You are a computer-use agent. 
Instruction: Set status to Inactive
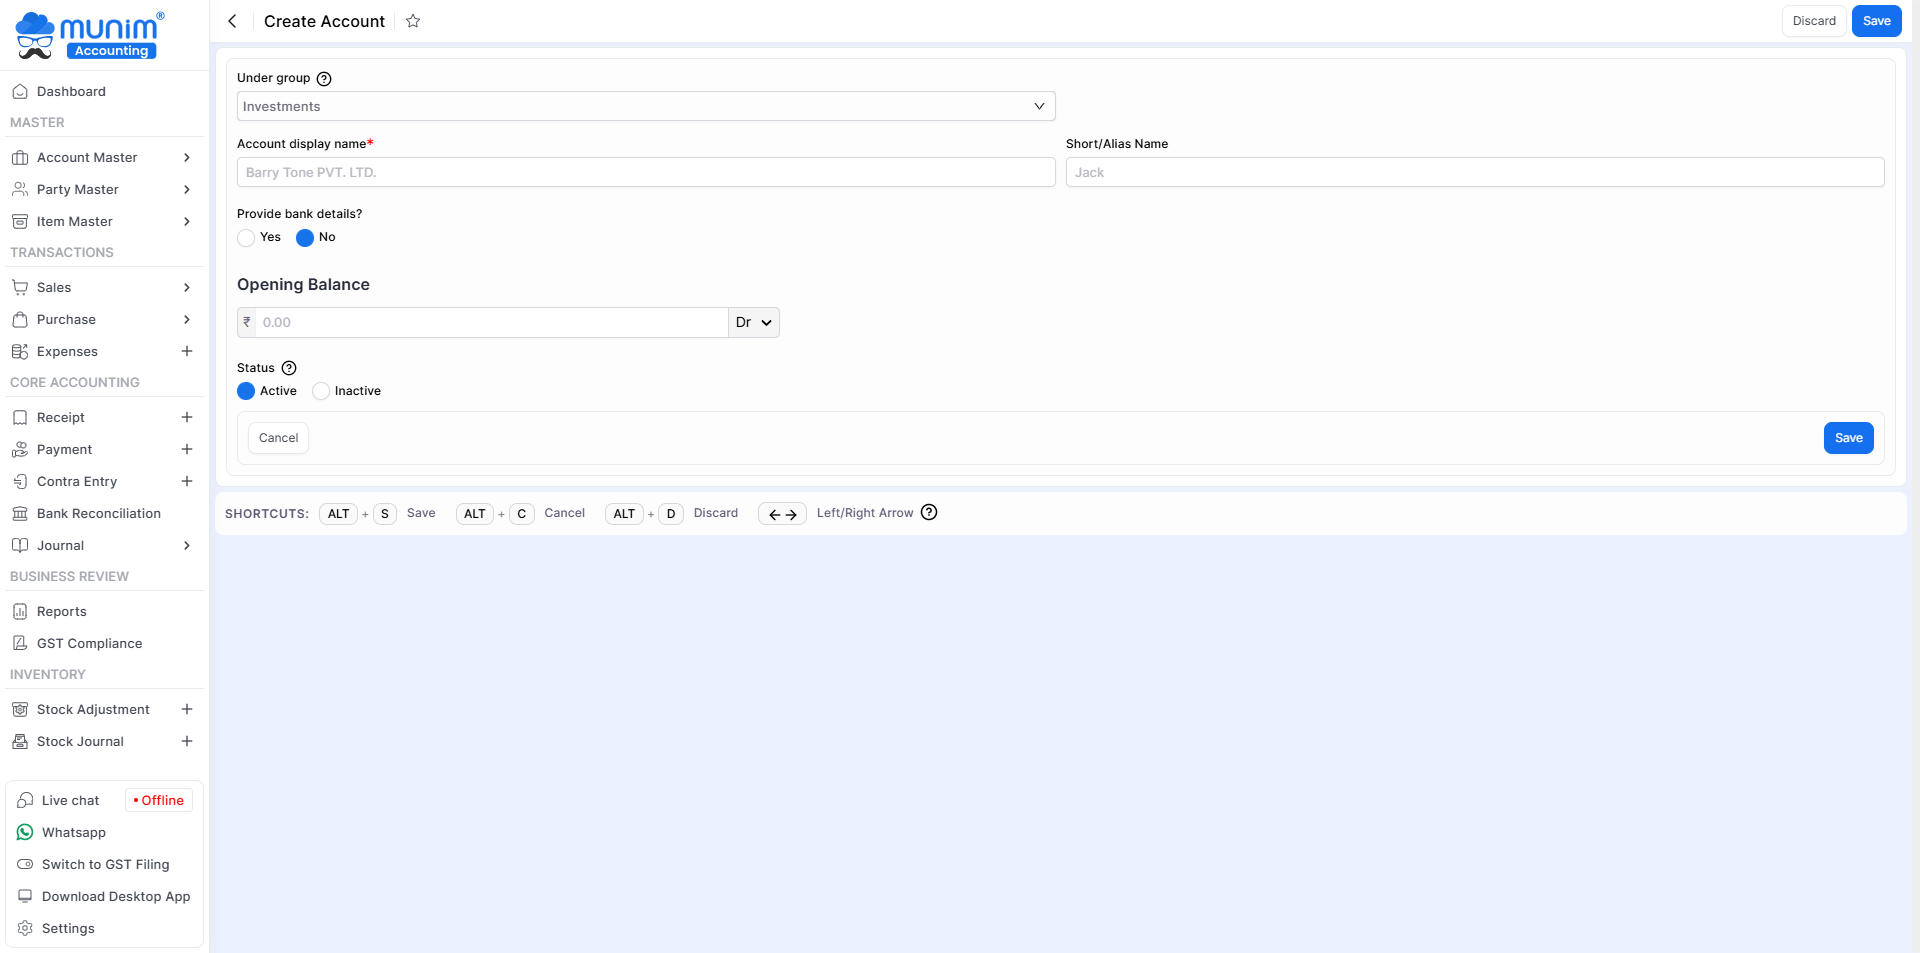point(321,391)
